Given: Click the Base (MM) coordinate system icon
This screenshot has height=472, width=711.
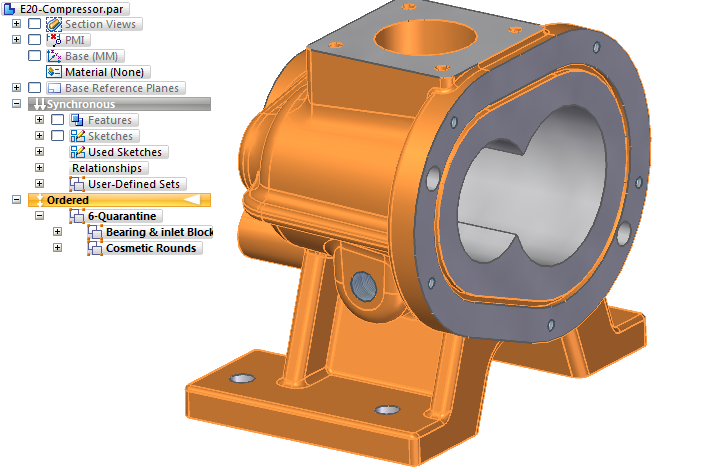Looking at the screenshot, I should coord(54,56).
